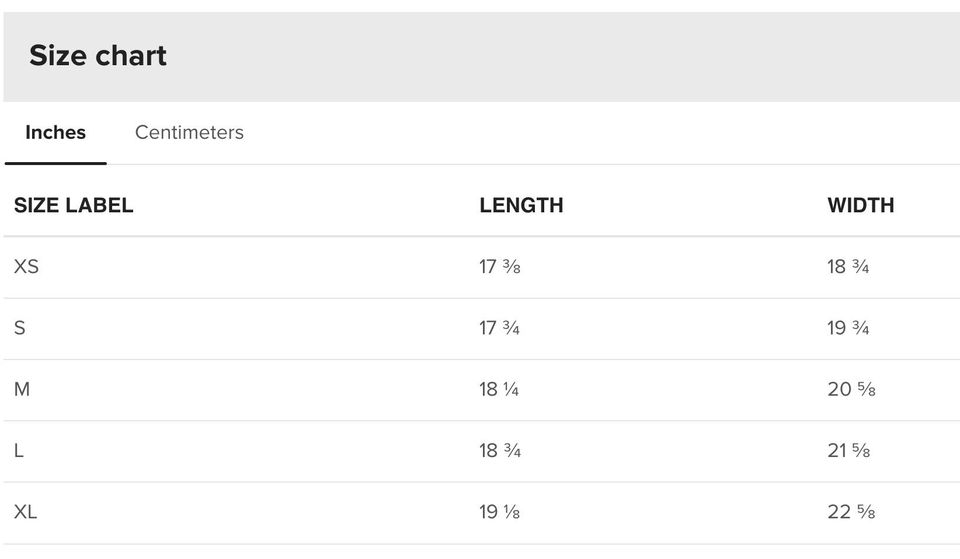Click the XL length value 19 ⅛
Image resolution: width=960 pixels, height=559 pixels.
point(499,512)
